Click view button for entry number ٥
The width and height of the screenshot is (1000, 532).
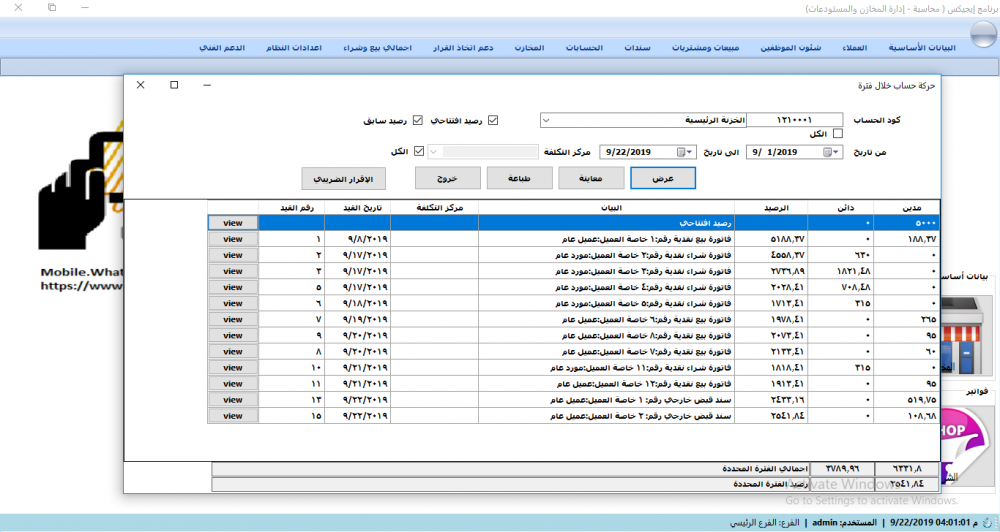click(x=233, y=287)
